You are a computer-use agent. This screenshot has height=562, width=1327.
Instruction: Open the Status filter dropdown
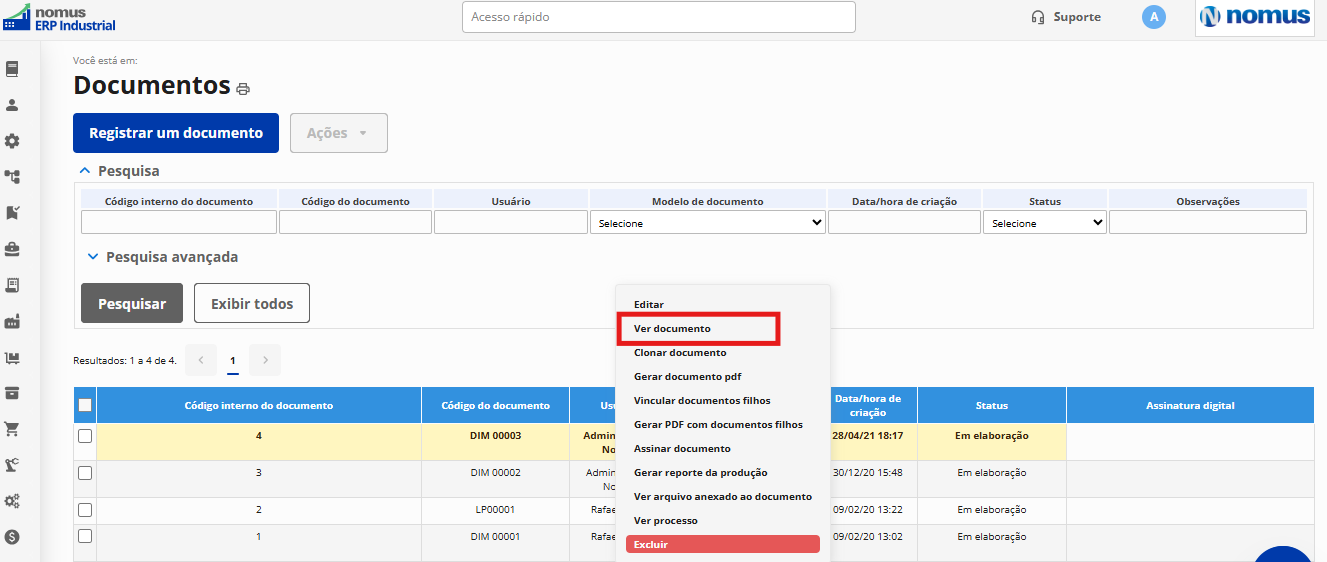pos(1045,223)
